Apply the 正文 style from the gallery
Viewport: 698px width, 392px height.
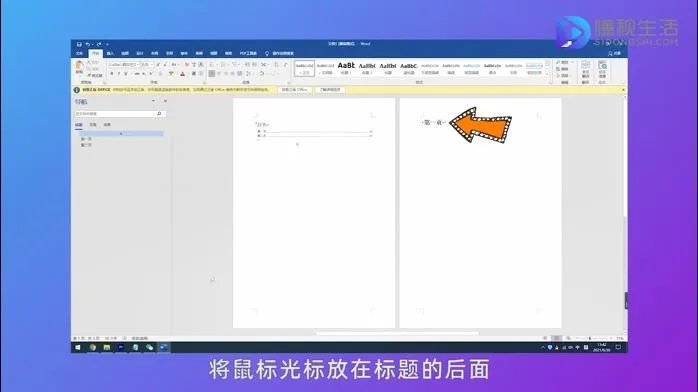tap(304, 68)
